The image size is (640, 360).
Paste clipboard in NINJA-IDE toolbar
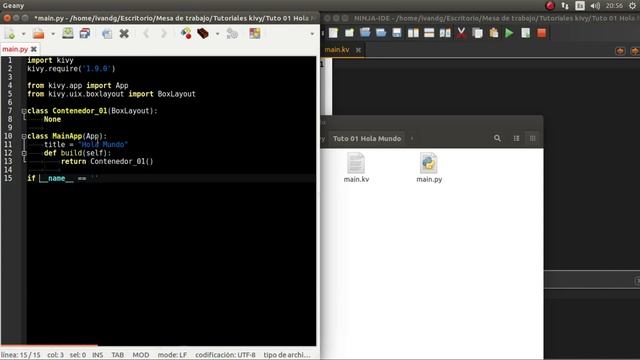(493, 33)
